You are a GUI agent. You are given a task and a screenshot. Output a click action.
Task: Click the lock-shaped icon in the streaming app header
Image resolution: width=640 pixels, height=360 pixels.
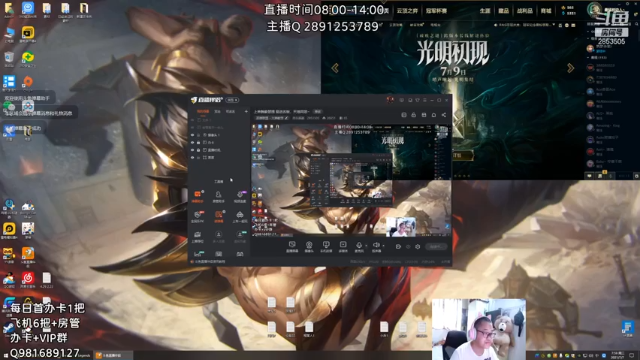413,115
